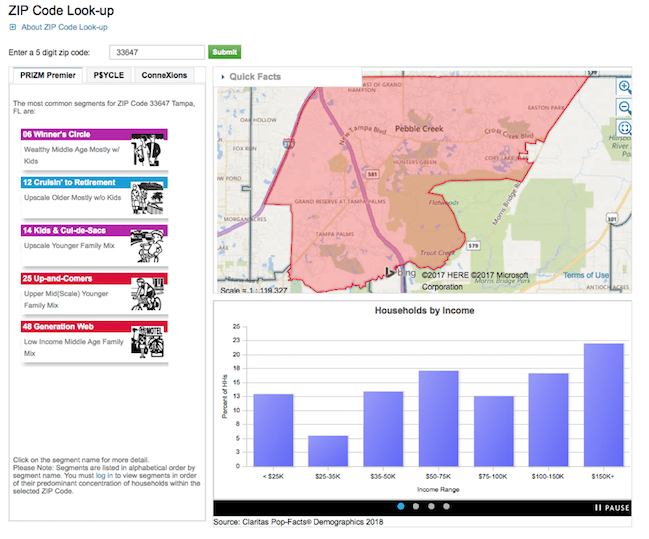Open the 12 Cruisin' to Retirement segment

pyautogui.click(x=69, y=183)
